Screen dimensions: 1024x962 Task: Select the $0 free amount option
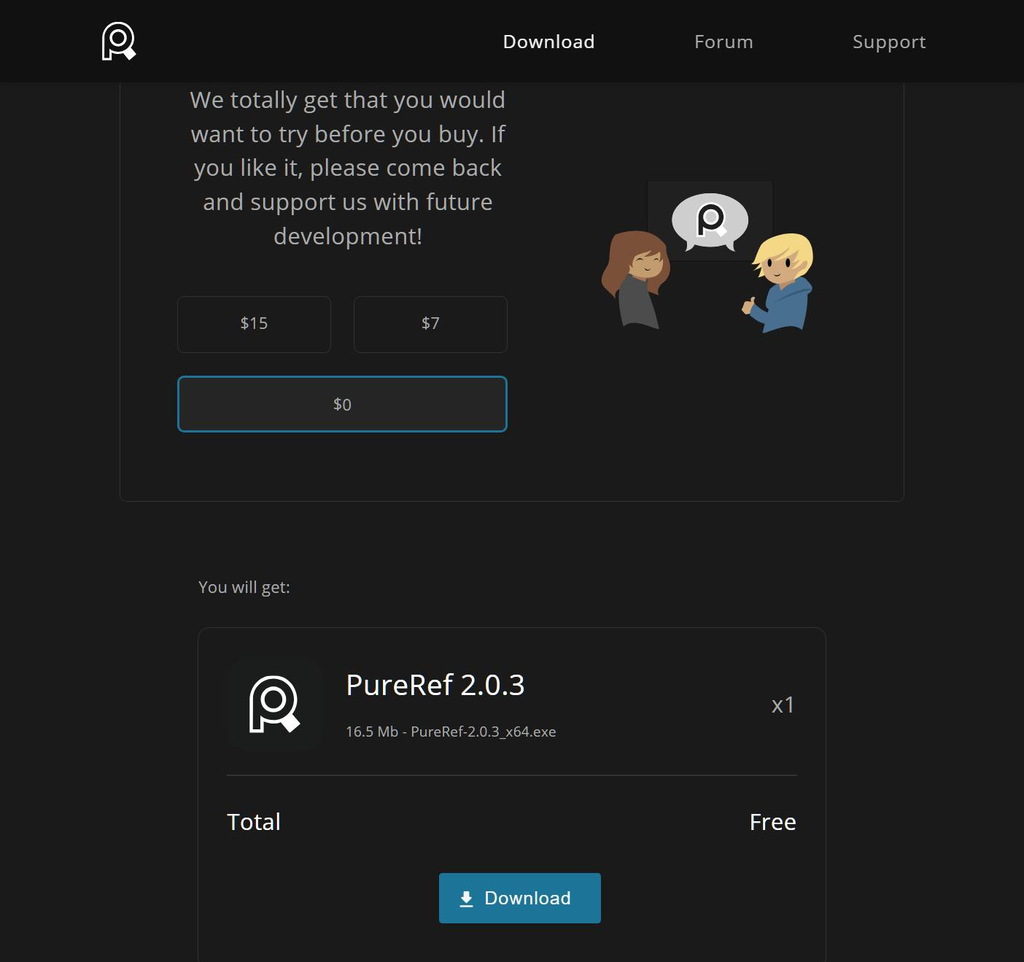(x=342, y=404)
